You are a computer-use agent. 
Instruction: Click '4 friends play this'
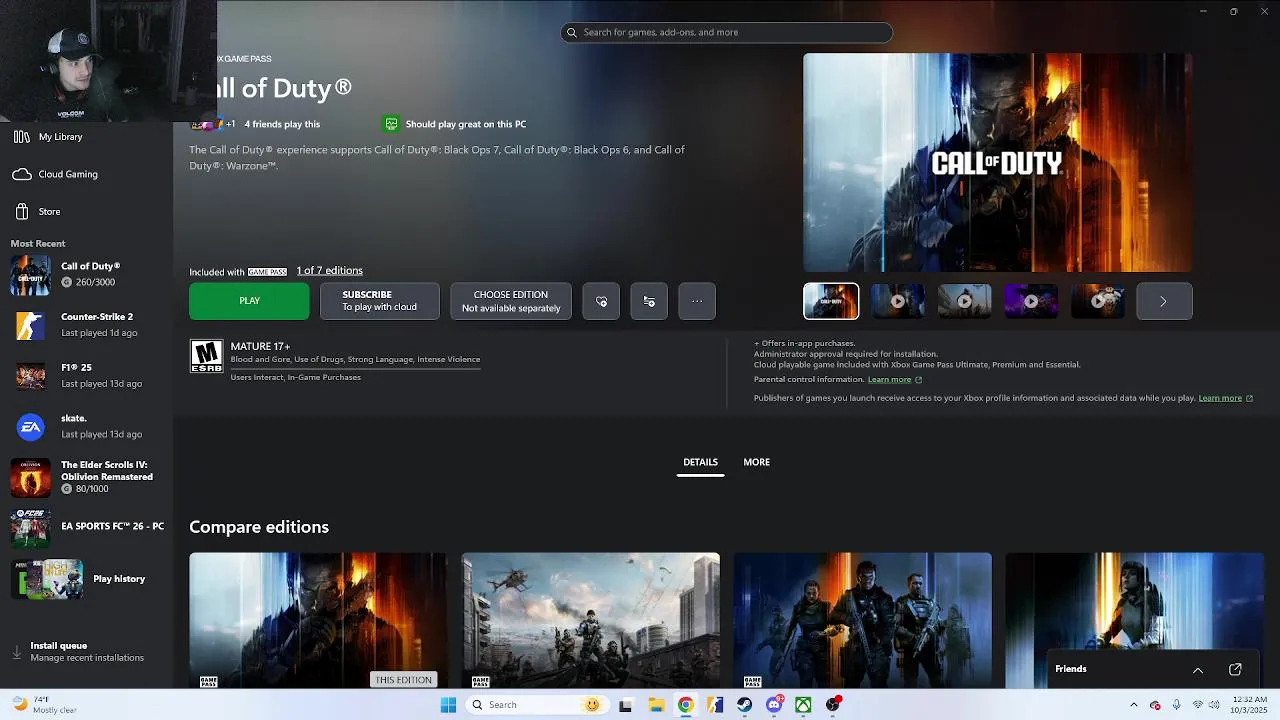282,124
